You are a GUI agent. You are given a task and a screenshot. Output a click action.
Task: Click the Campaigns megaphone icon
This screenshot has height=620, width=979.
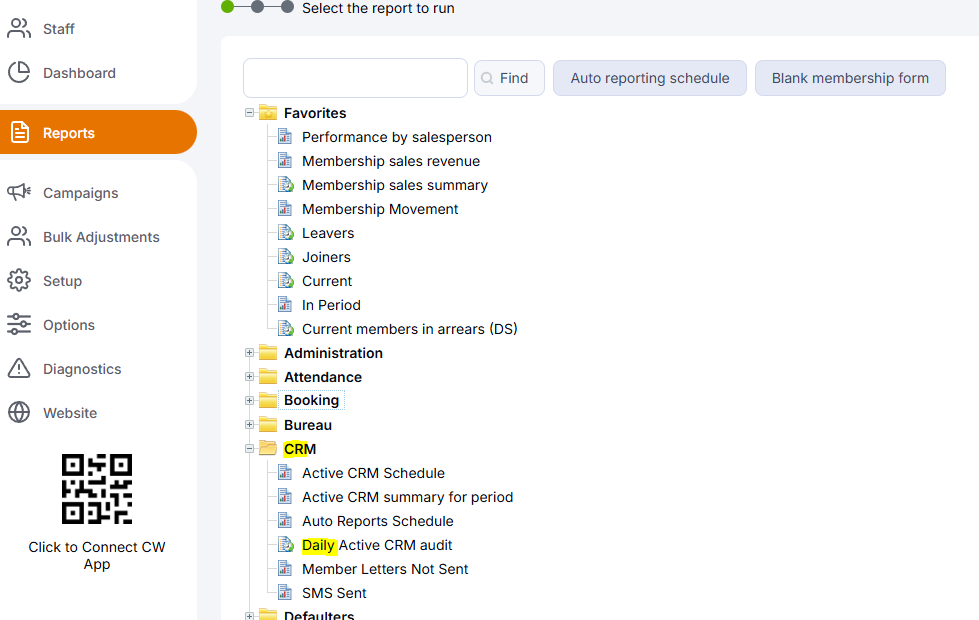19,192
